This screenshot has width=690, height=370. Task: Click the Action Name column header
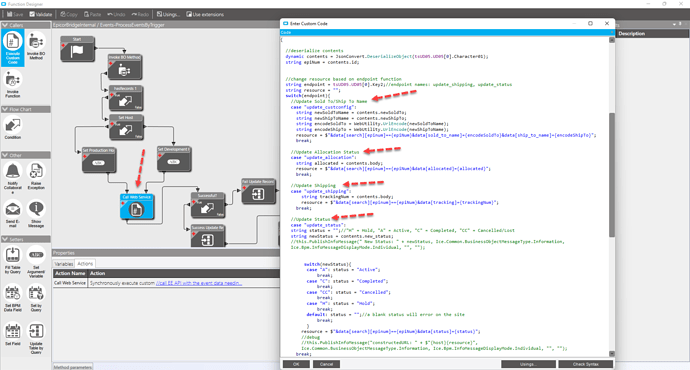(70, 273)
